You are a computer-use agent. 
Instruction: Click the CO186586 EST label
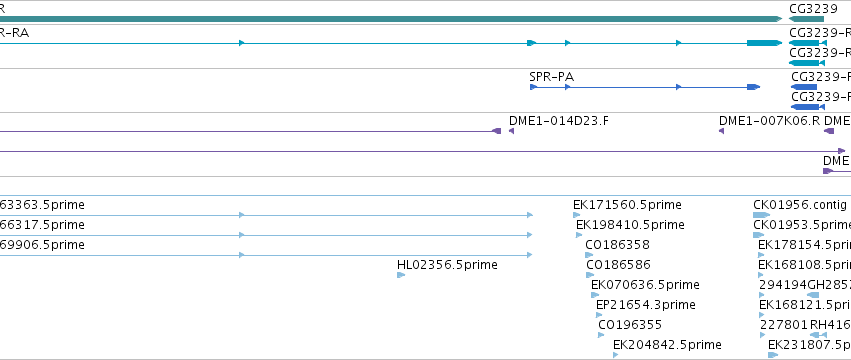(x=618, y=264)
